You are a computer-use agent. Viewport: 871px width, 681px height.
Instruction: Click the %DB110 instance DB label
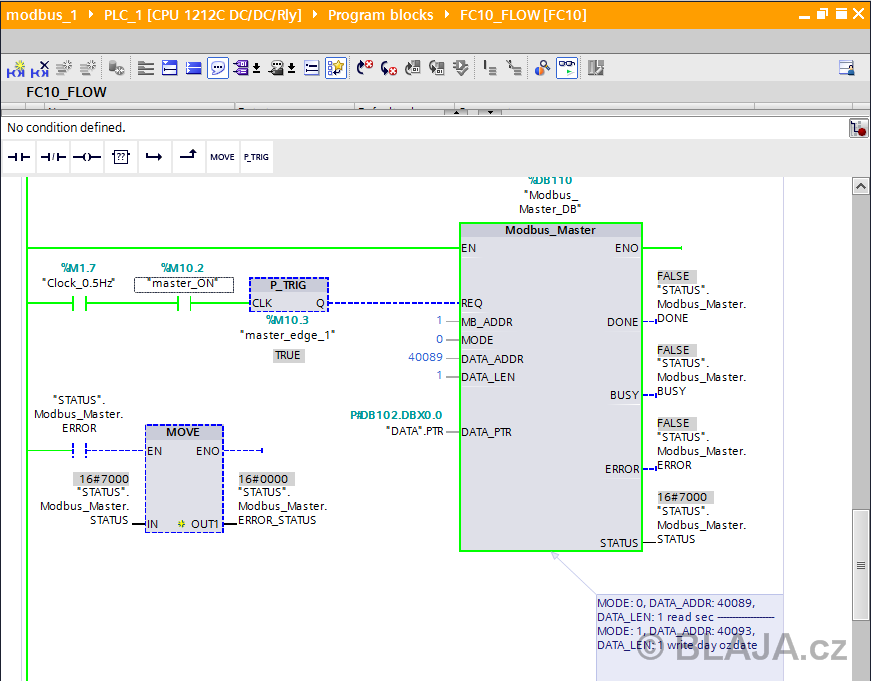550,181
